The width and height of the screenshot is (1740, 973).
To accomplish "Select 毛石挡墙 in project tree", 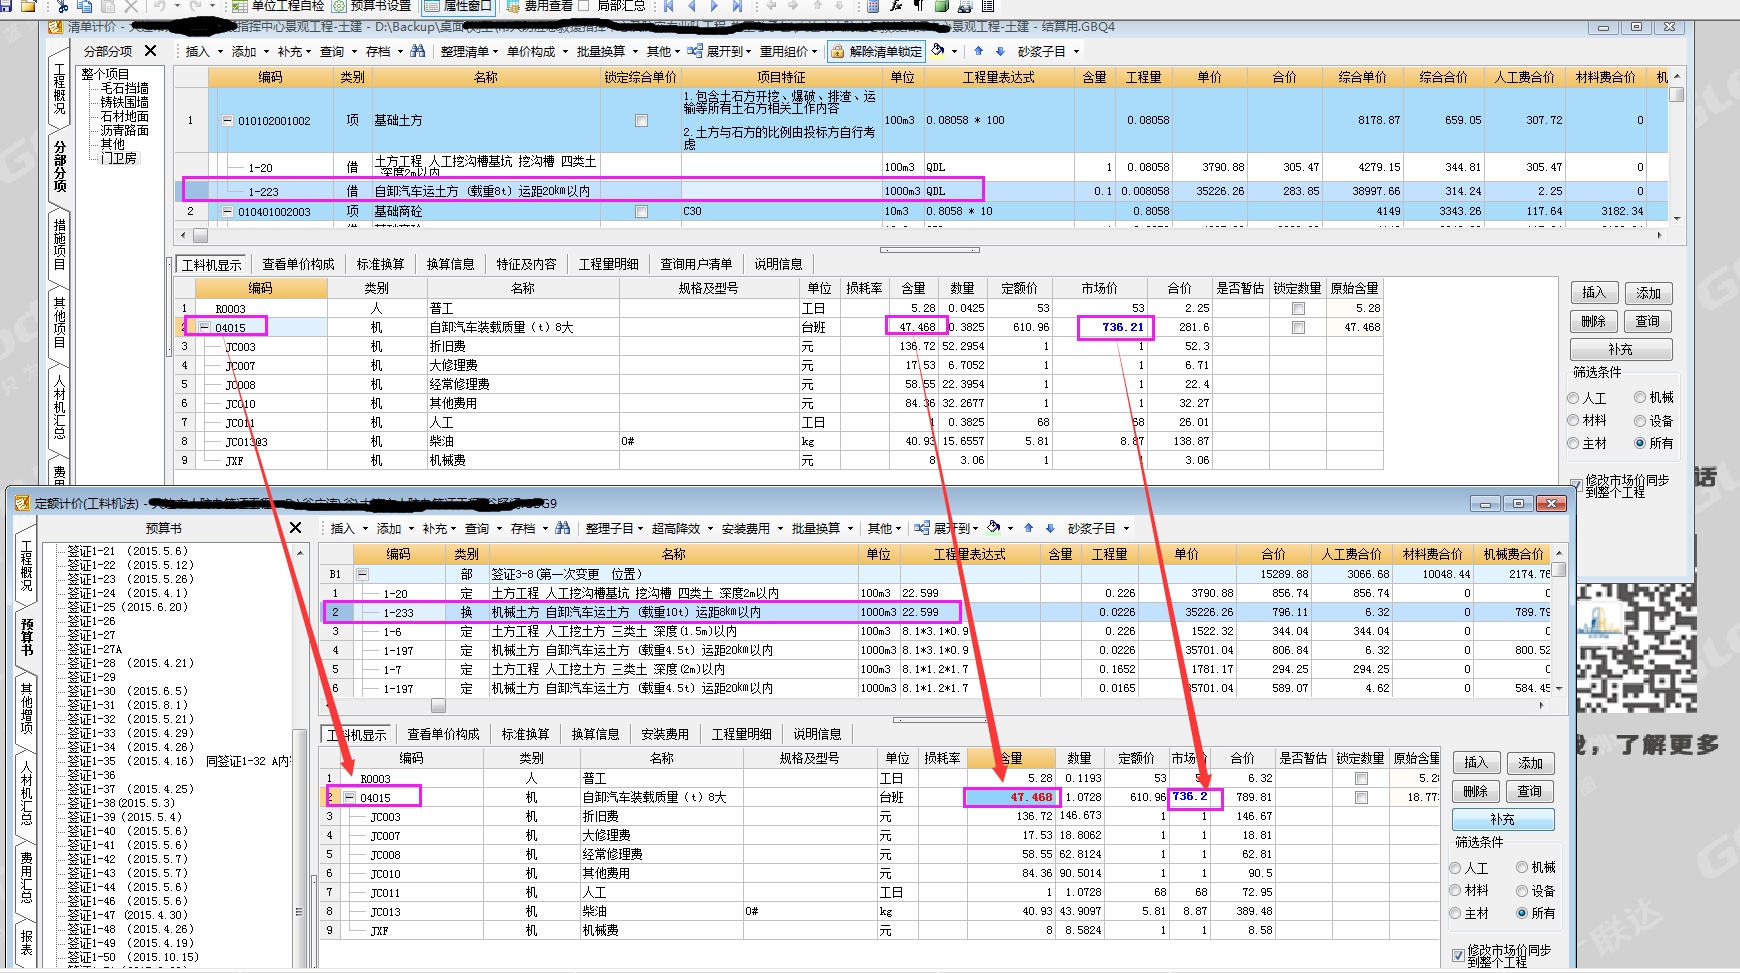I will pyautogui.click(x=124, y=88).
